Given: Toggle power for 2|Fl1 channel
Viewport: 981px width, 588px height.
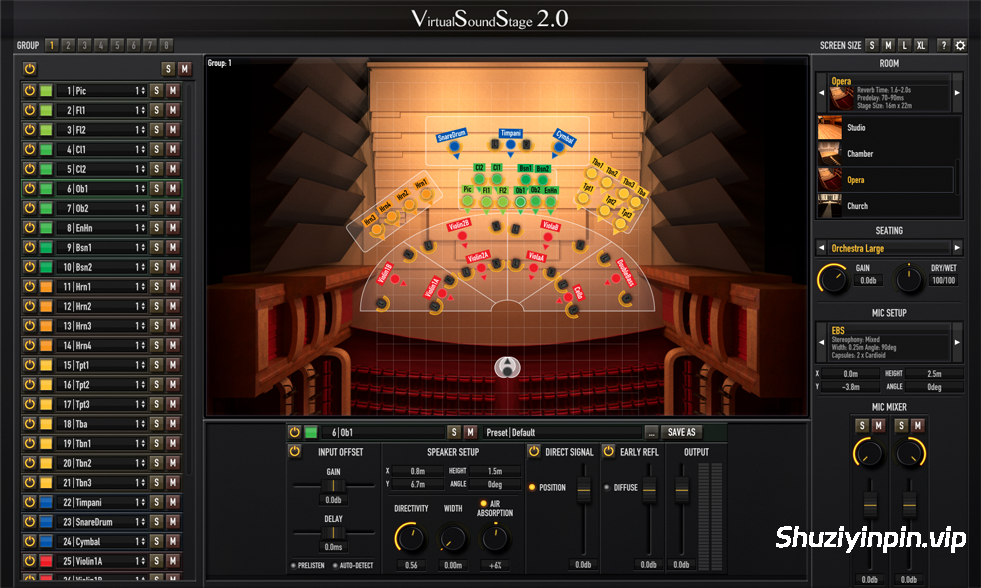Looking at the screenshot, I should tap(29, 110).
